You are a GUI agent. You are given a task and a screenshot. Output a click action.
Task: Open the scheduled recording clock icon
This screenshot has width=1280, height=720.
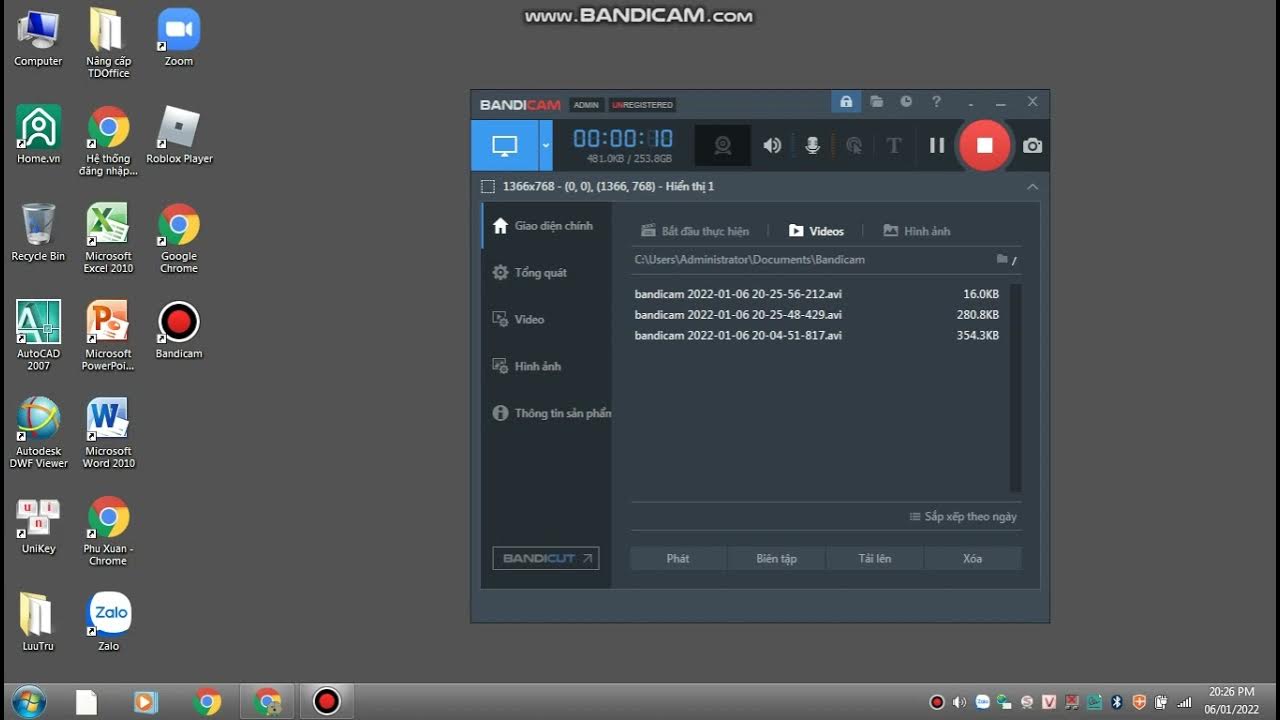pyautogui.click(x=906, y=102)
